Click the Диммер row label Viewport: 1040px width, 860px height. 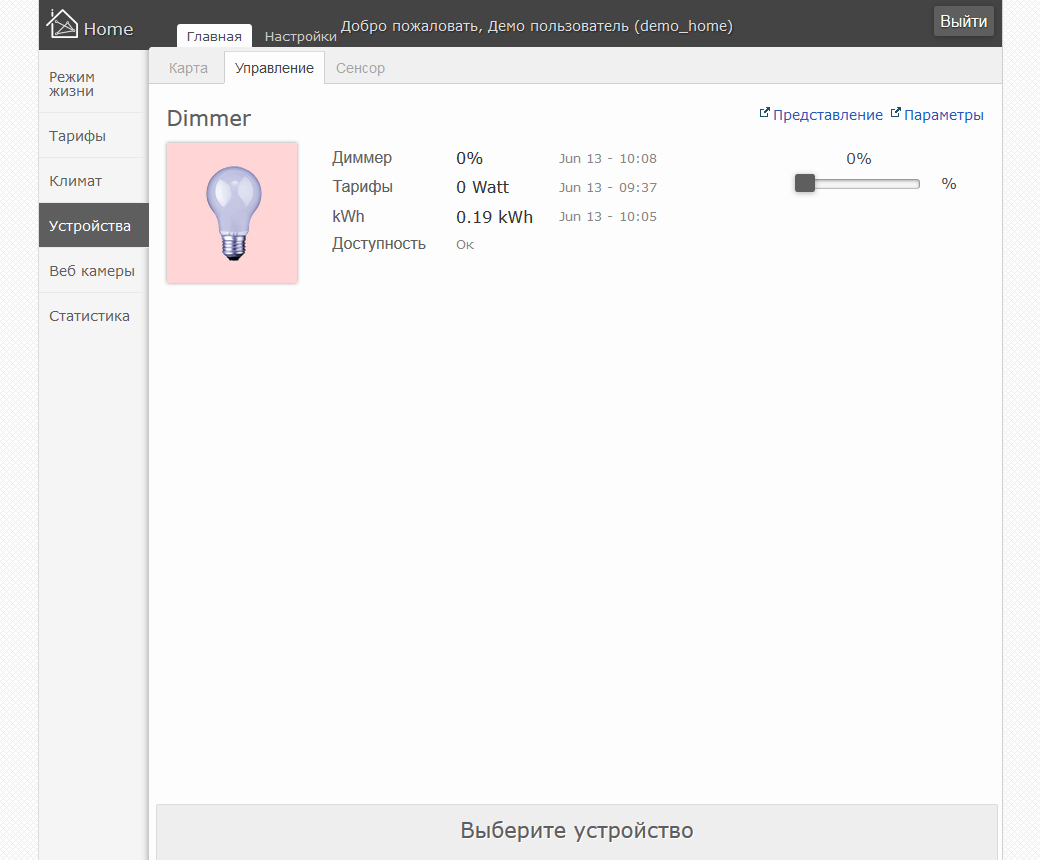[362, 158]
